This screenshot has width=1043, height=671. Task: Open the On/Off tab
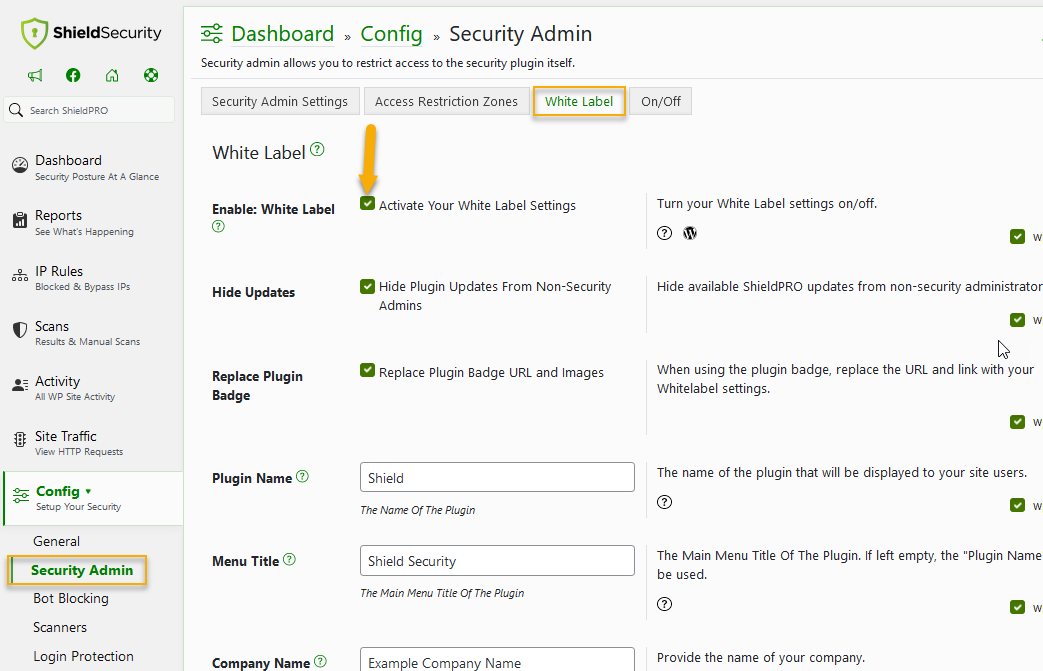pyautogui.click(x=661, y=101)
